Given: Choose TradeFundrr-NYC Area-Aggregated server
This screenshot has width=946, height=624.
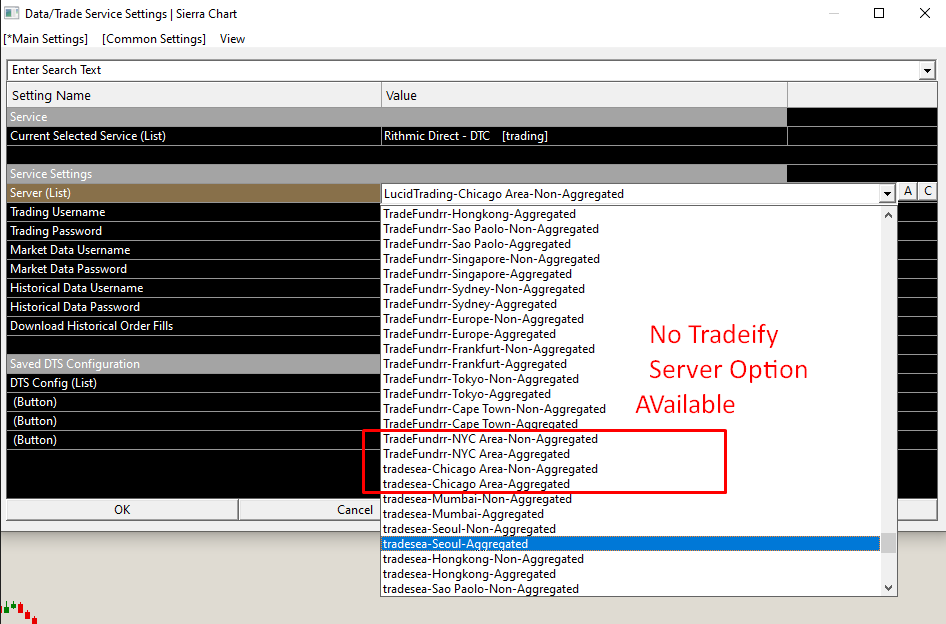Looking at the screenshot, I should coord(631,454).
